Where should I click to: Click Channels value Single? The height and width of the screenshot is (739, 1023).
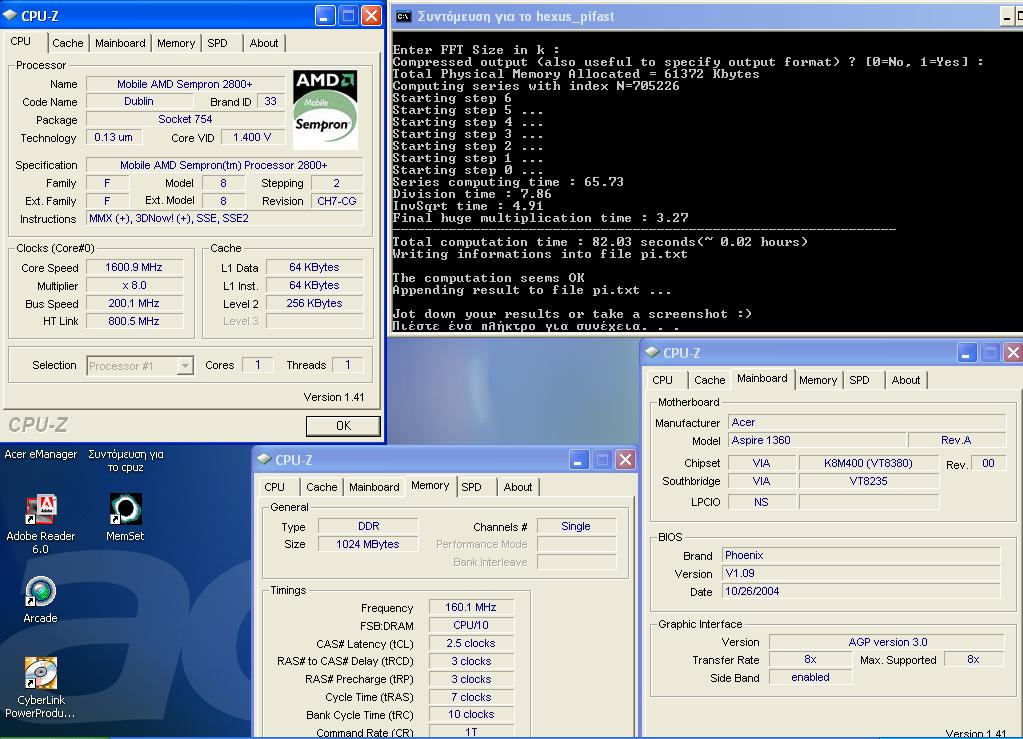pyautogui.click(x=576, y=526)
